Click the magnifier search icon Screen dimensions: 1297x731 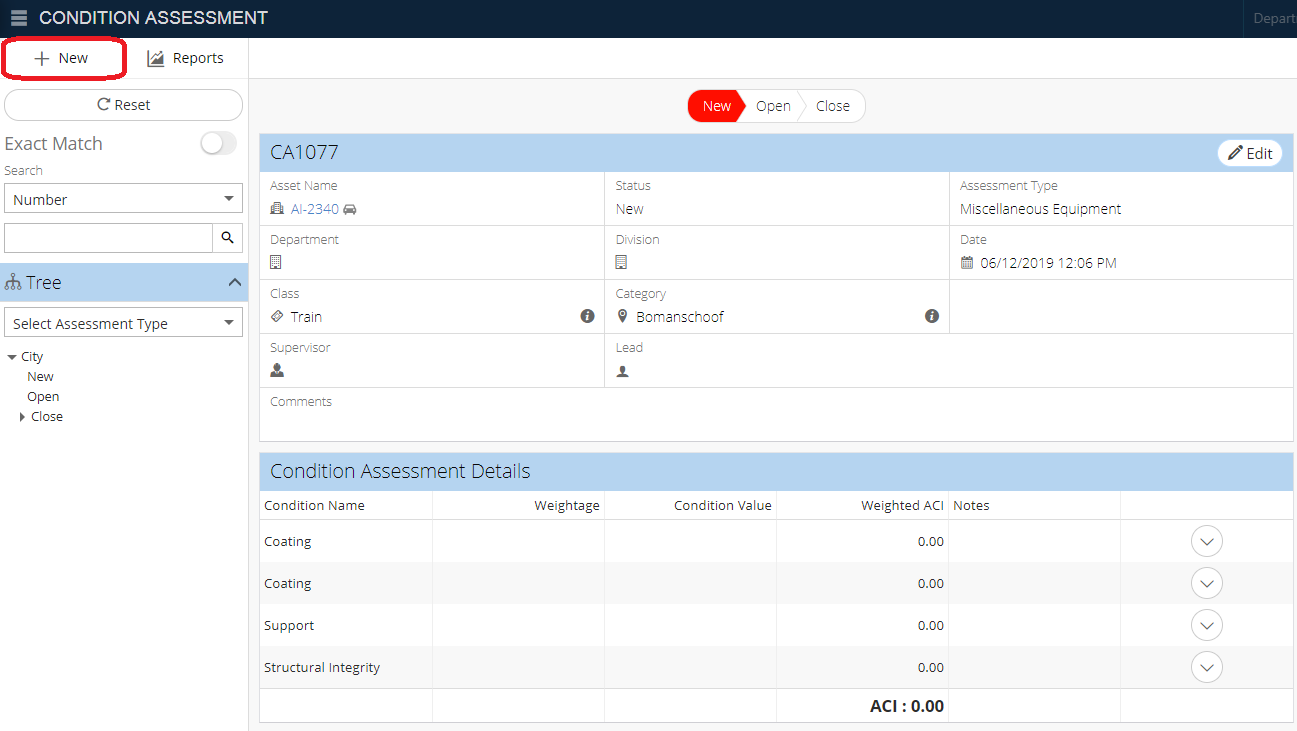[x=227, y=237]
